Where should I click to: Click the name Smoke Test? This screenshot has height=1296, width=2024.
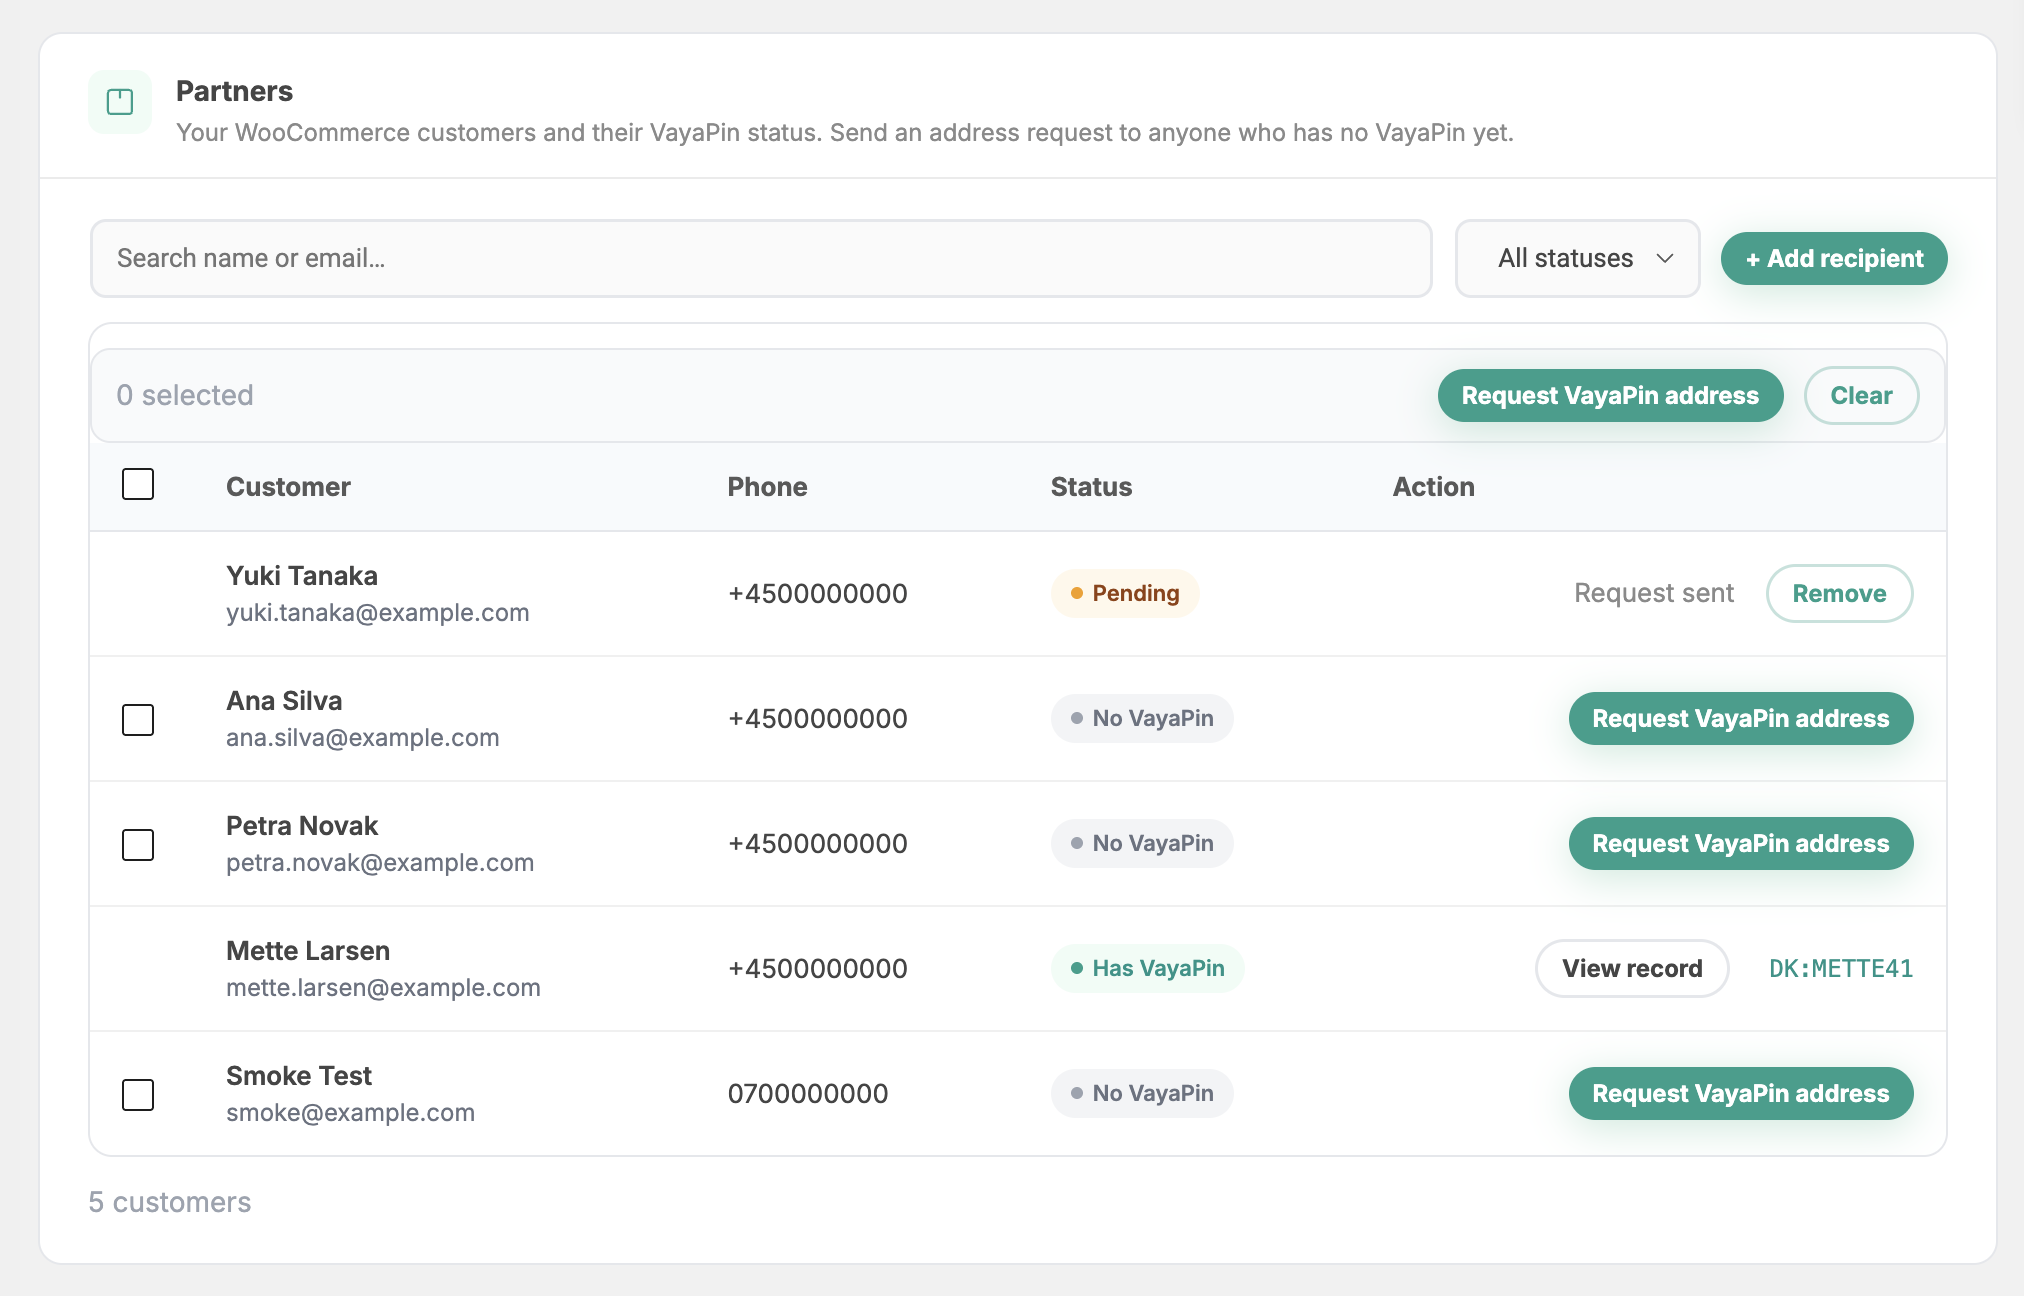click(x=299, y=1076)
